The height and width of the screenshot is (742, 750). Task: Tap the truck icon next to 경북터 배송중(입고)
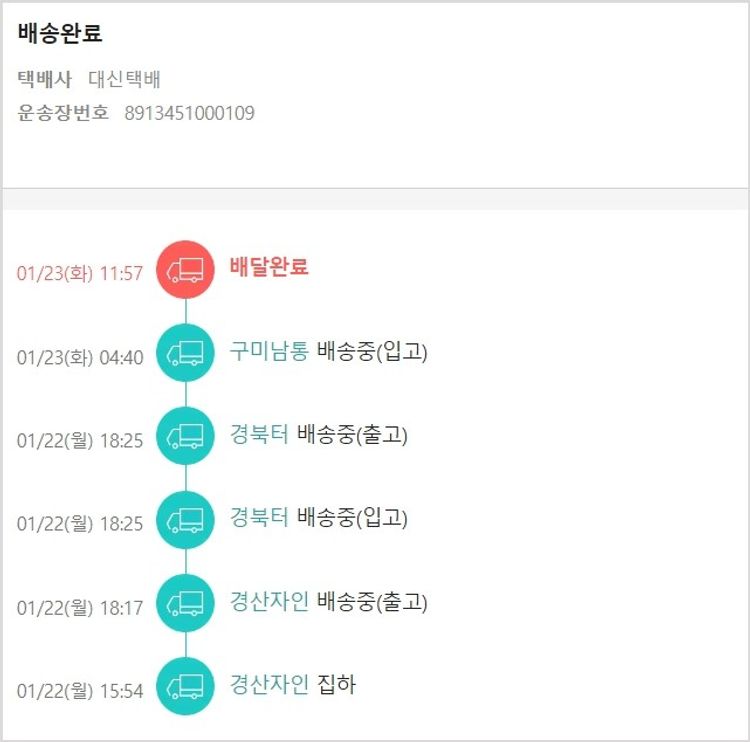tap(185, 519)
